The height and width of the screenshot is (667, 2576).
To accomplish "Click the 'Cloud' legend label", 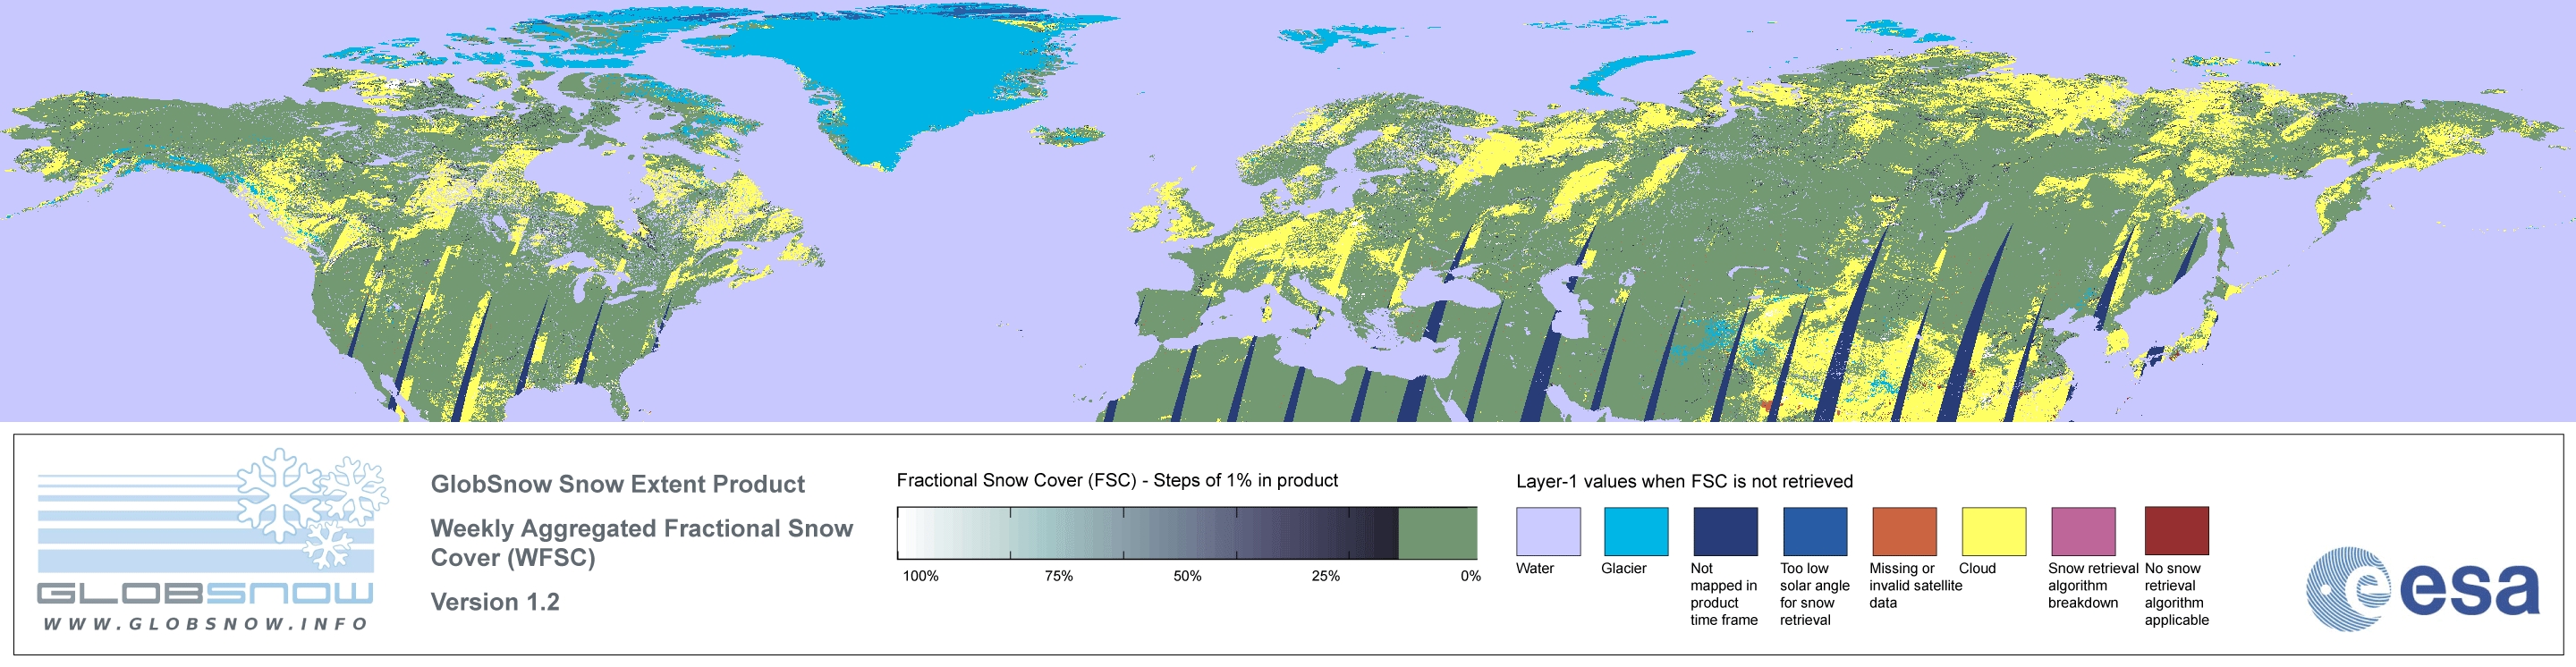I will 1977,568.
